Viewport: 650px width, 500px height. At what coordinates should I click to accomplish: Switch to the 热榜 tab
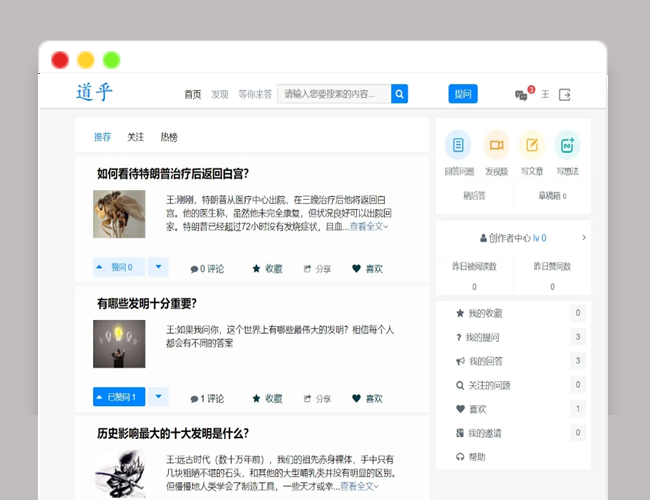click(169, 137)
